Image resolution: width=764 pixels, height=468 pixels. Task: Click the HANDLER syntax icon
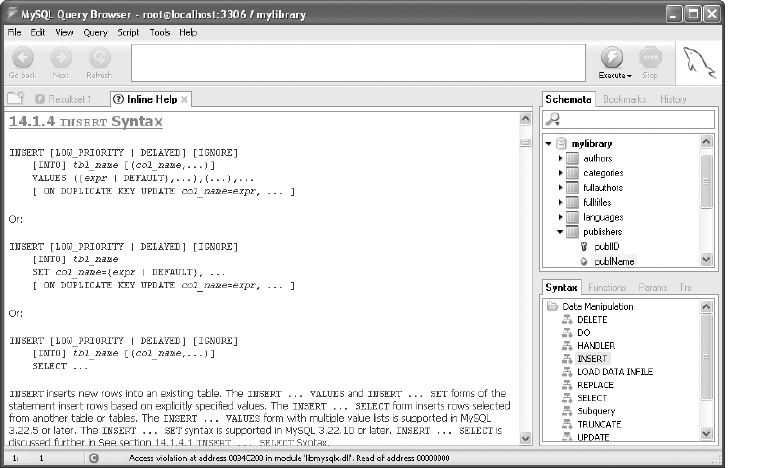[x=567, y=346]
